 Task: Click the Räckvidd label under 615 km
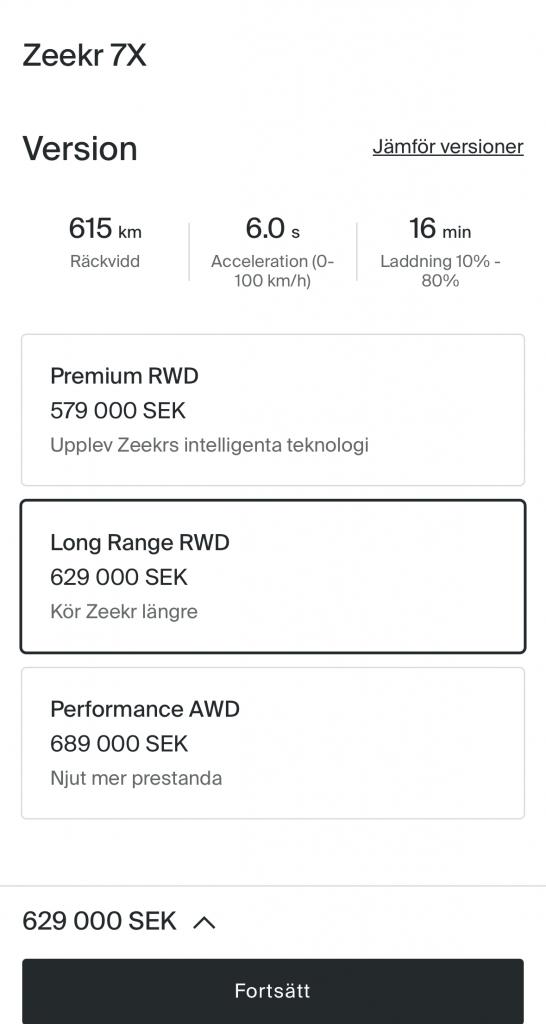point(105,262)
